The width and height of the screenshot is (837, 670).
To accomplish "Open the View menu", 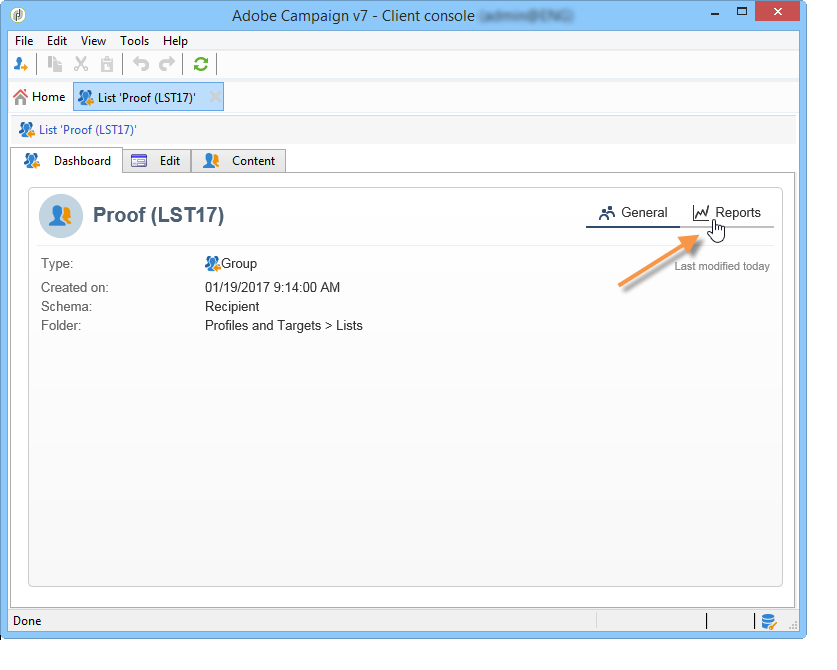I will [x=93, y=41].
